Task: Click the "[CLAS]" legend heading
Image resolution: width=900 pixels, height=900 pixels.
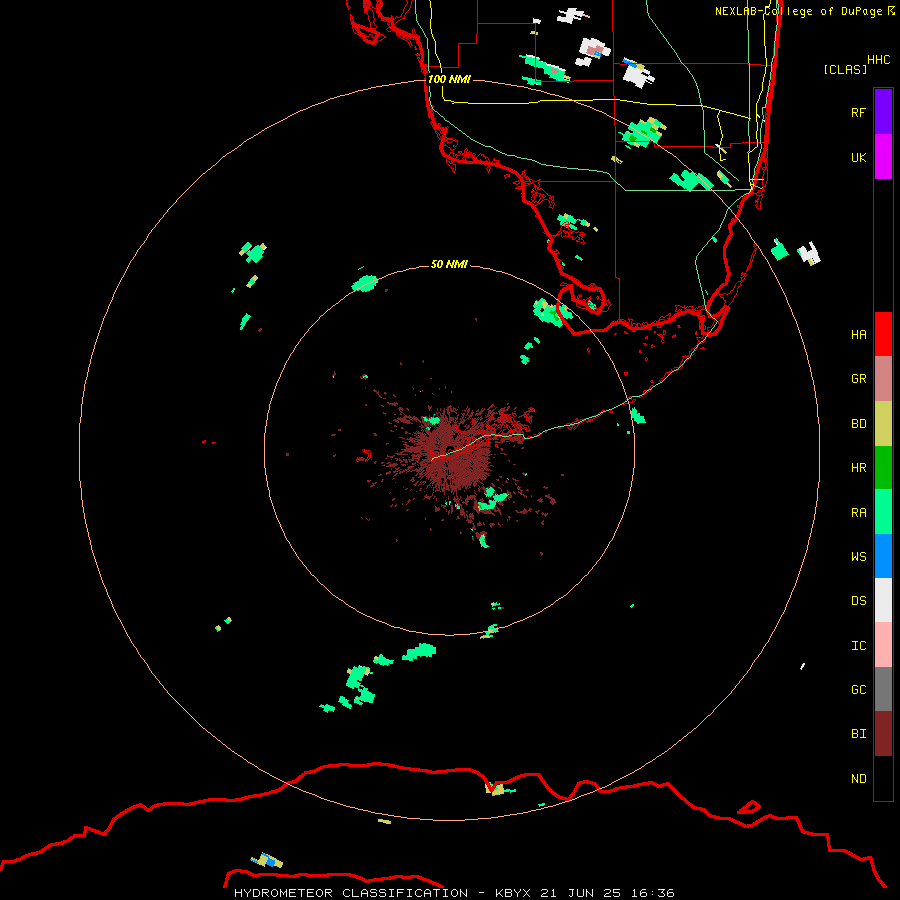Action: pos(845,69)
